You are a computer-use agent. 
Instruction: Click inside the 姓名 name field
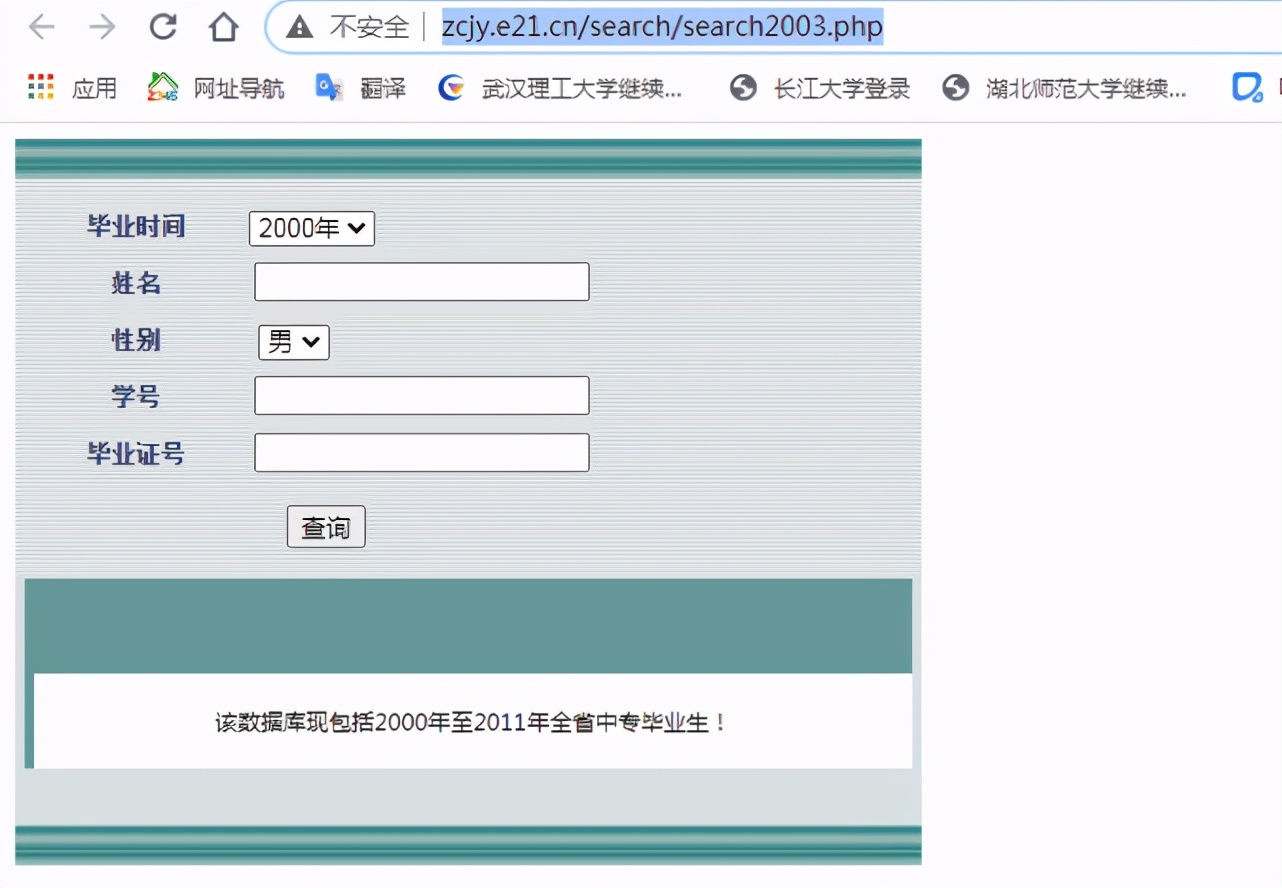tap(420, 281)
